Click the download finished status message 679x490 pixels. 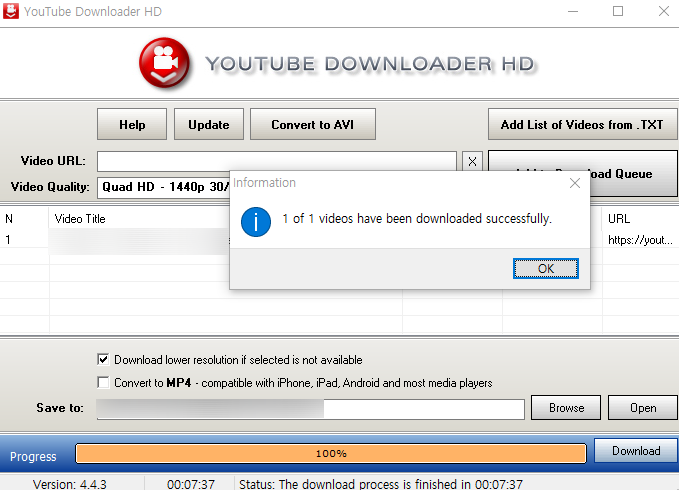(381, 484)
